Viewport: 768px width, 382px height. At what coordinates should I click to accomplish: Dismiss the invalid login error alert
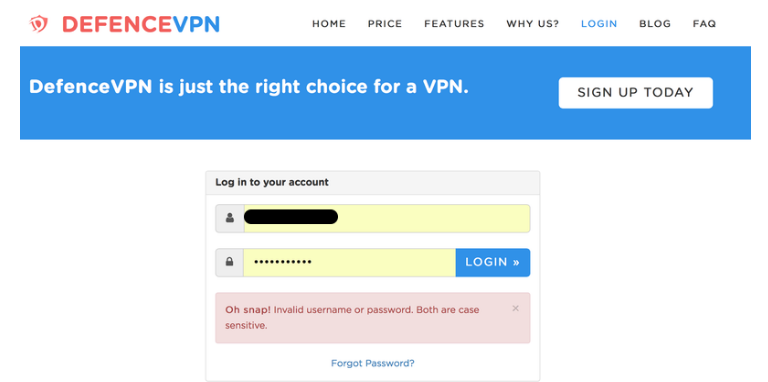[x=515, y=308]
